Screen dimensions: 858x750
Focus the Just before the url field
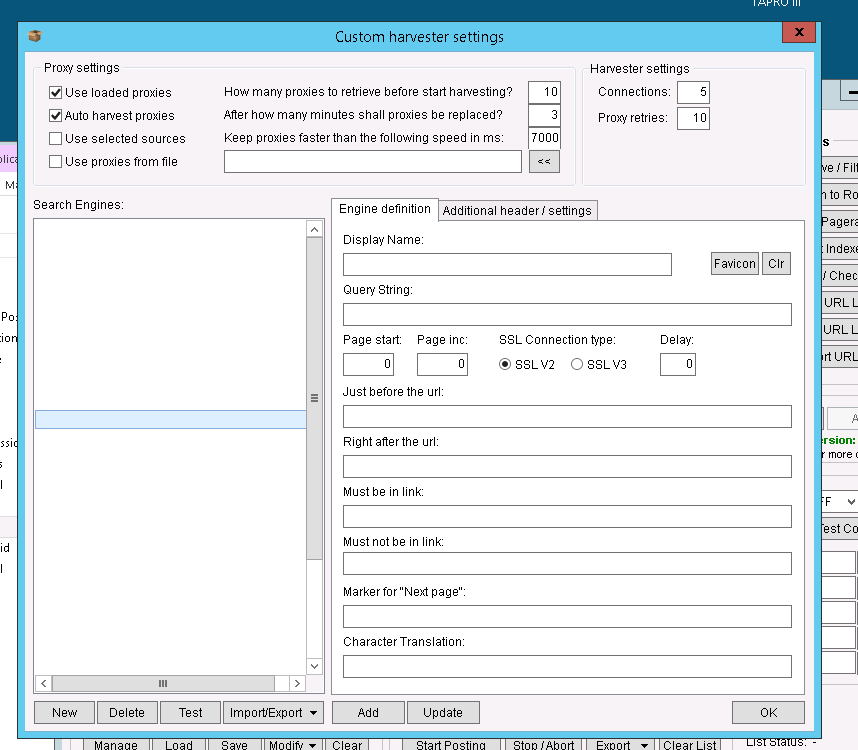pos(567,416)
